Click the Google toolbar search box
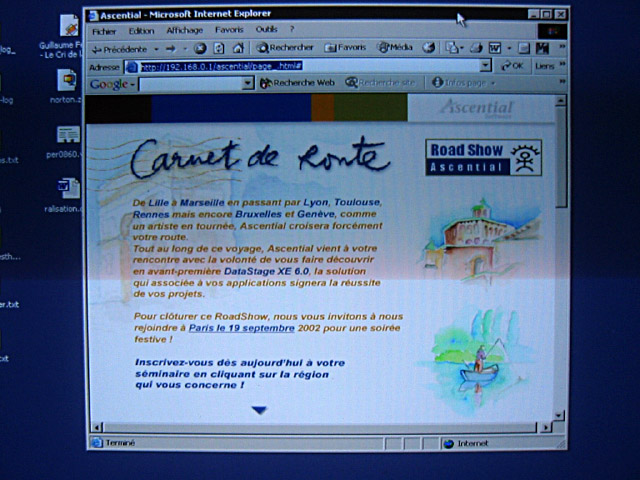640x480 pixels. click(x=191, y=84)
